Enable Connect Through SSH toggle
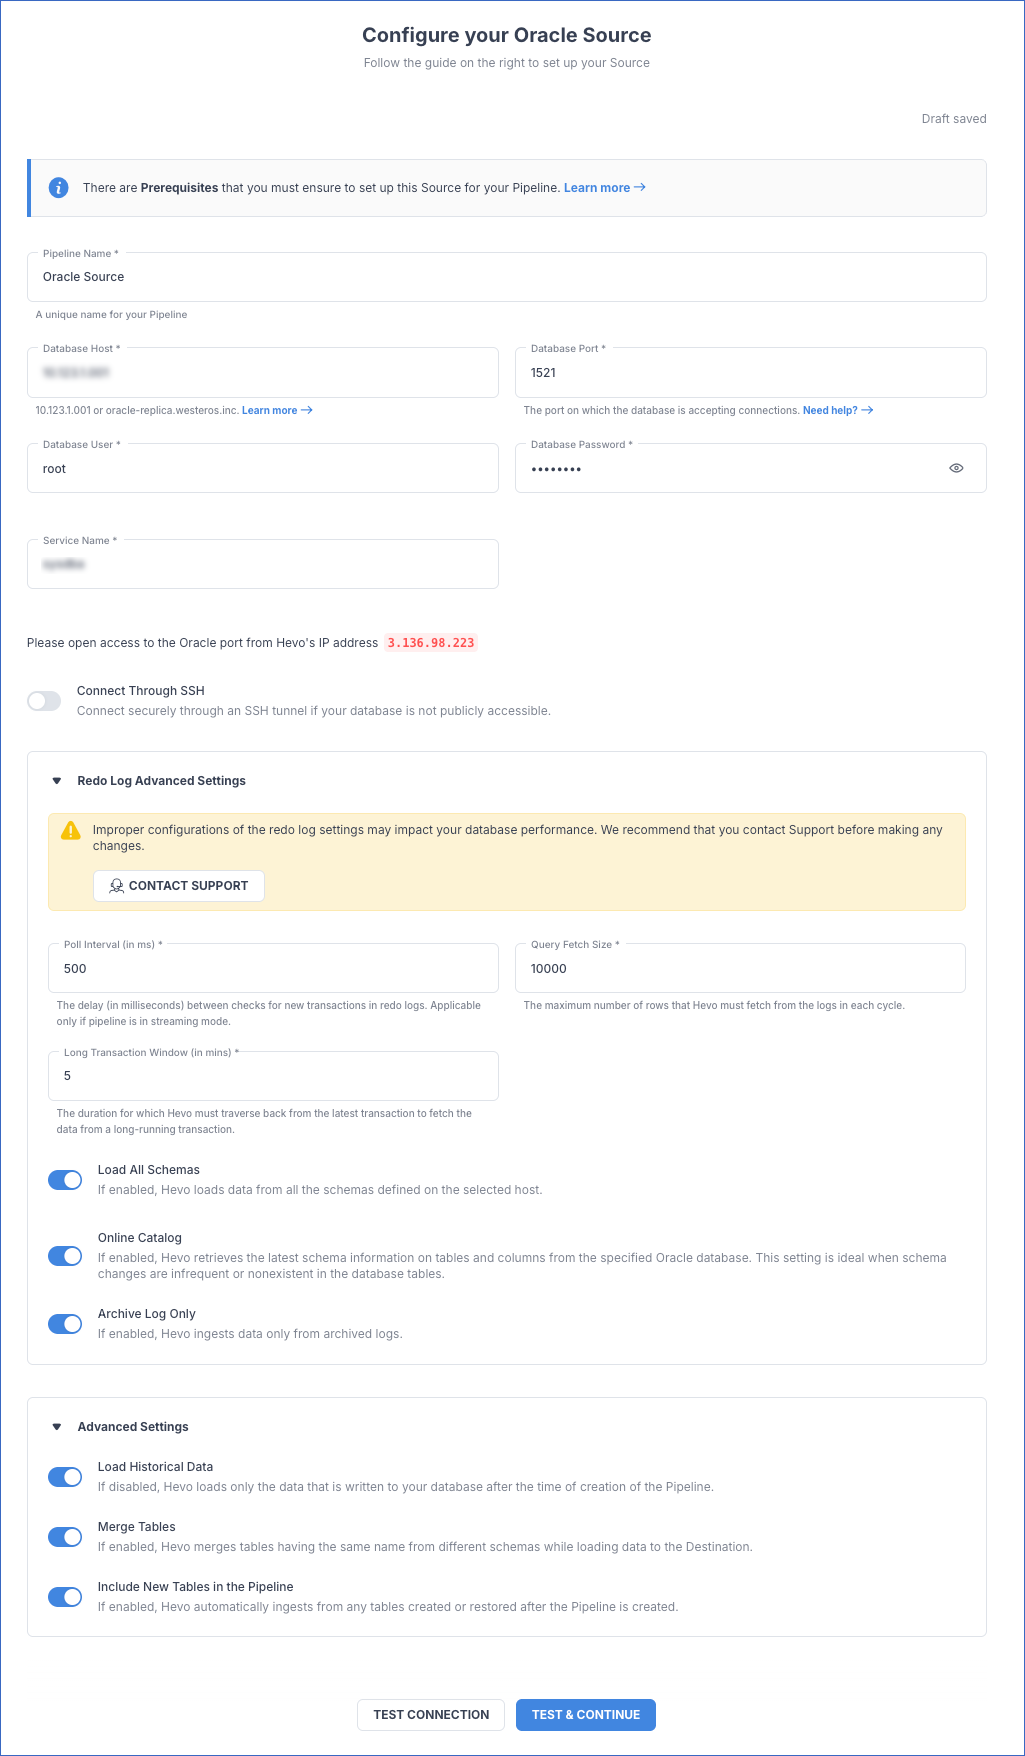This screenshot has height=1756, width=1025. (x=44, y=701)
